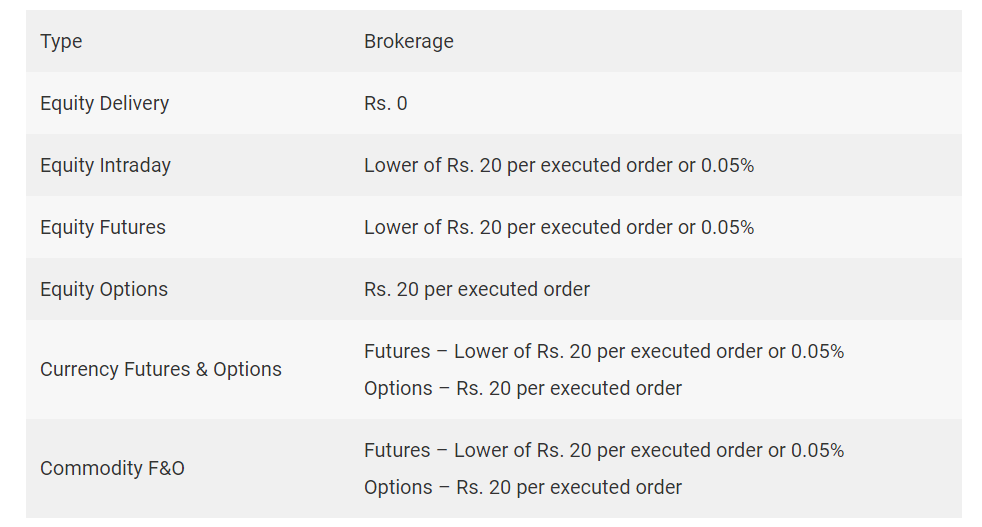Click the Equity Intraday brokerage text
Viewport: 982px width, 527px height.
pyautogui.click(x=559, y=165)
